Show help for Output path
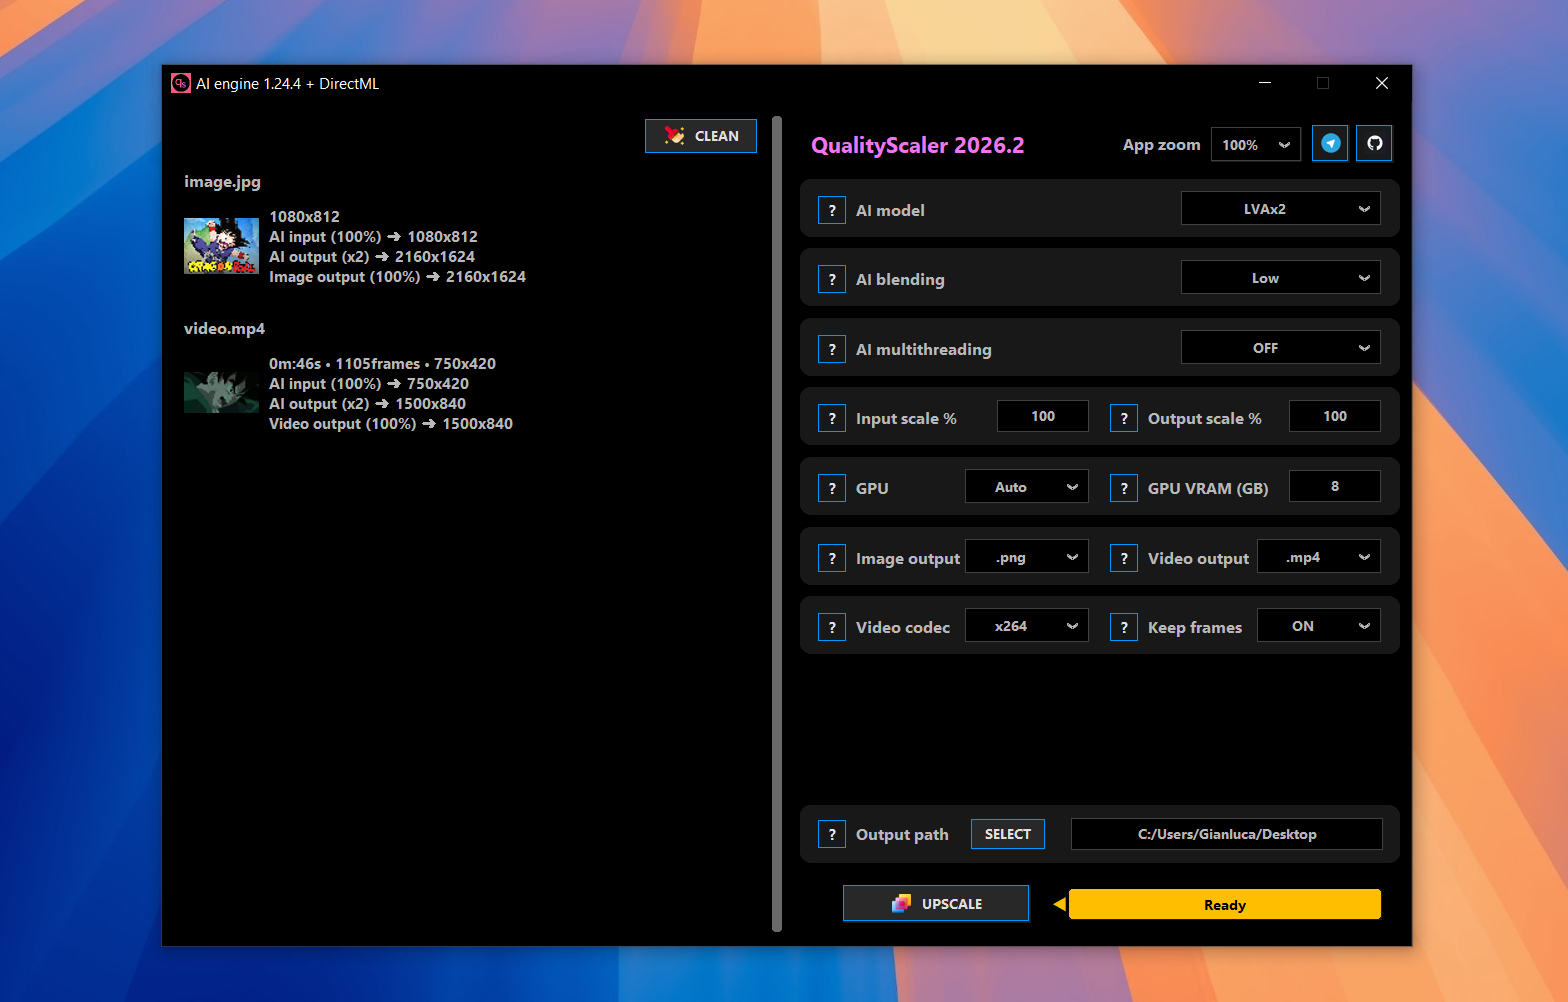Image resolution: width=1568 pixels, height=1002 pixels. pyautogui.click(x=832, y=834)
